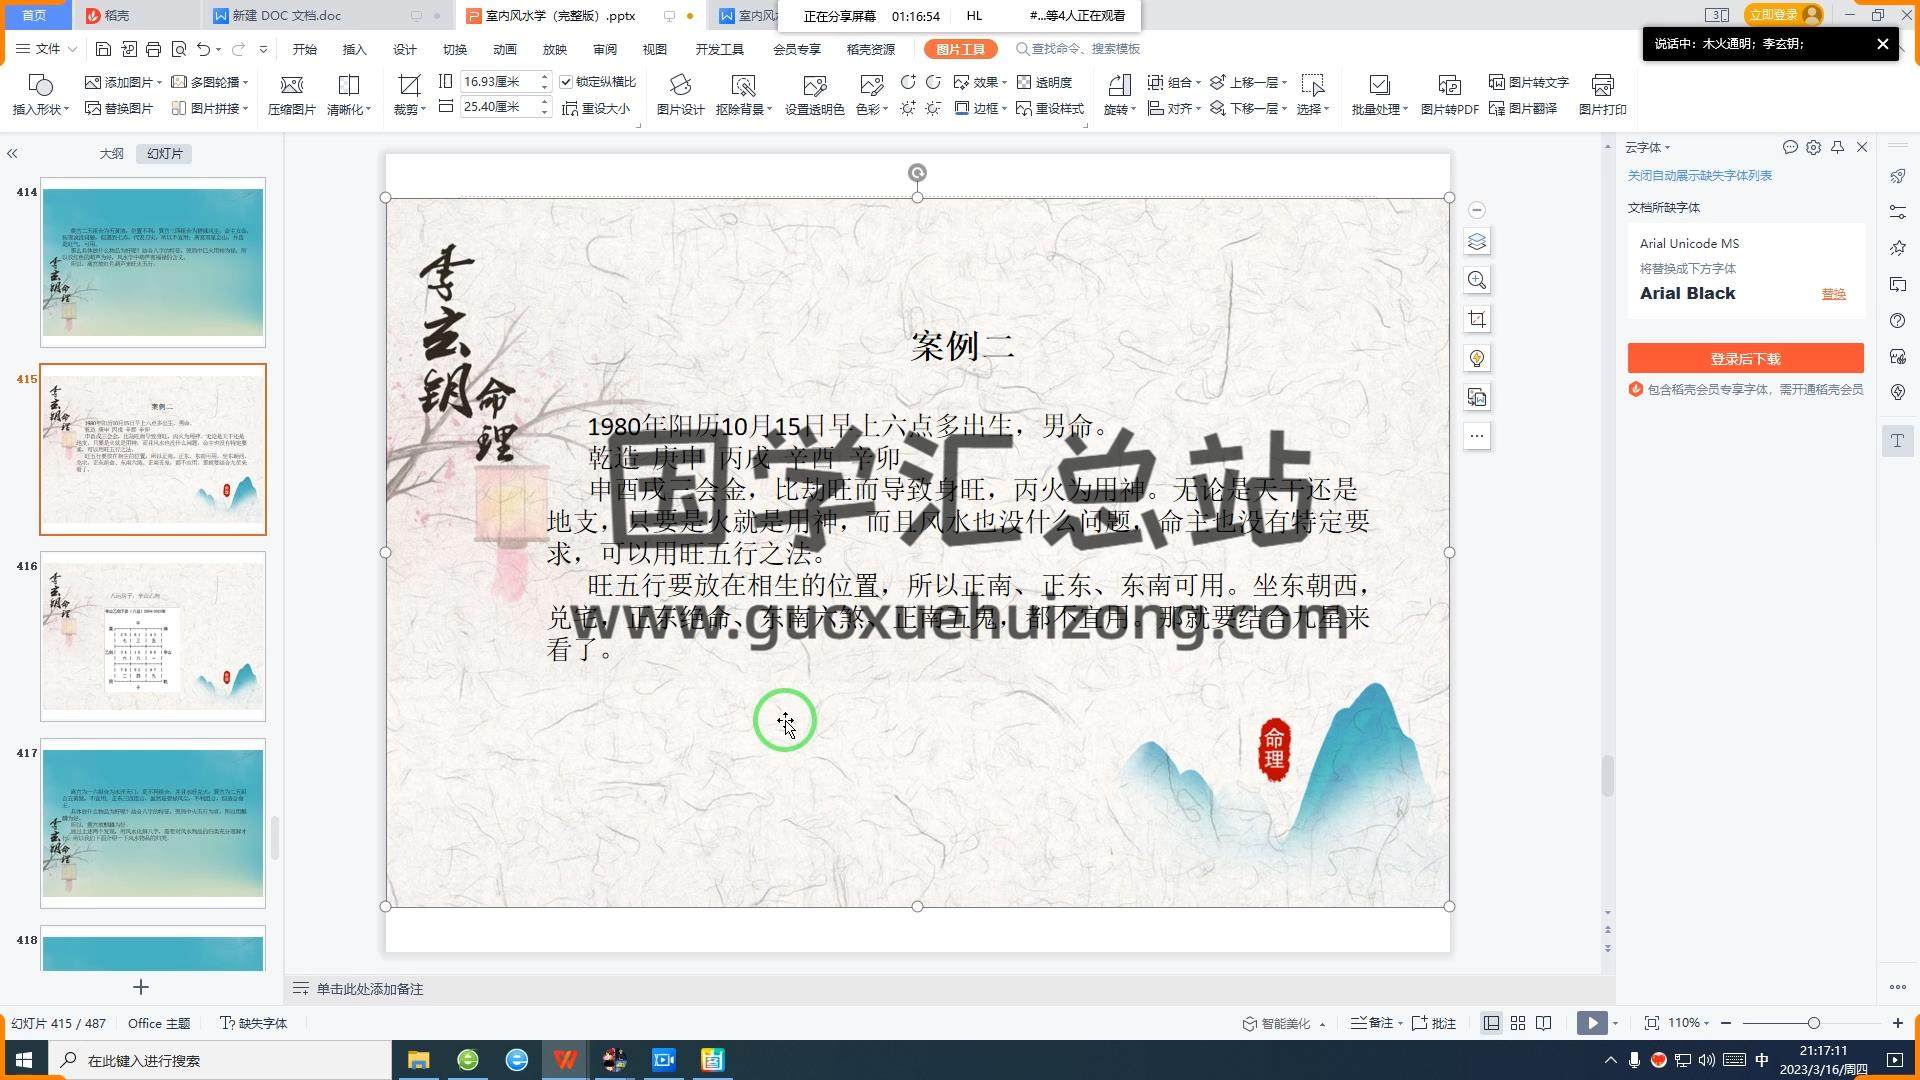Click the orange 登录后下载 button
1920x1080 pixels.
tap(1745, 358)
